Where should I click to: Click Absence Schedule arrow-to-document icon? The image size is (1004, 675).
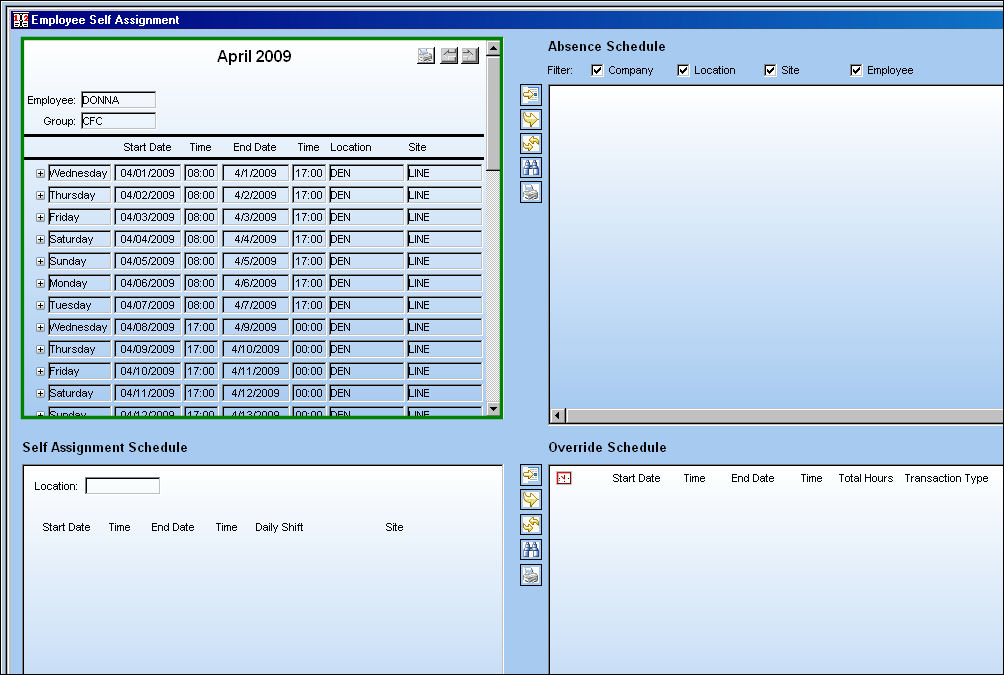(x=531, y=95)
